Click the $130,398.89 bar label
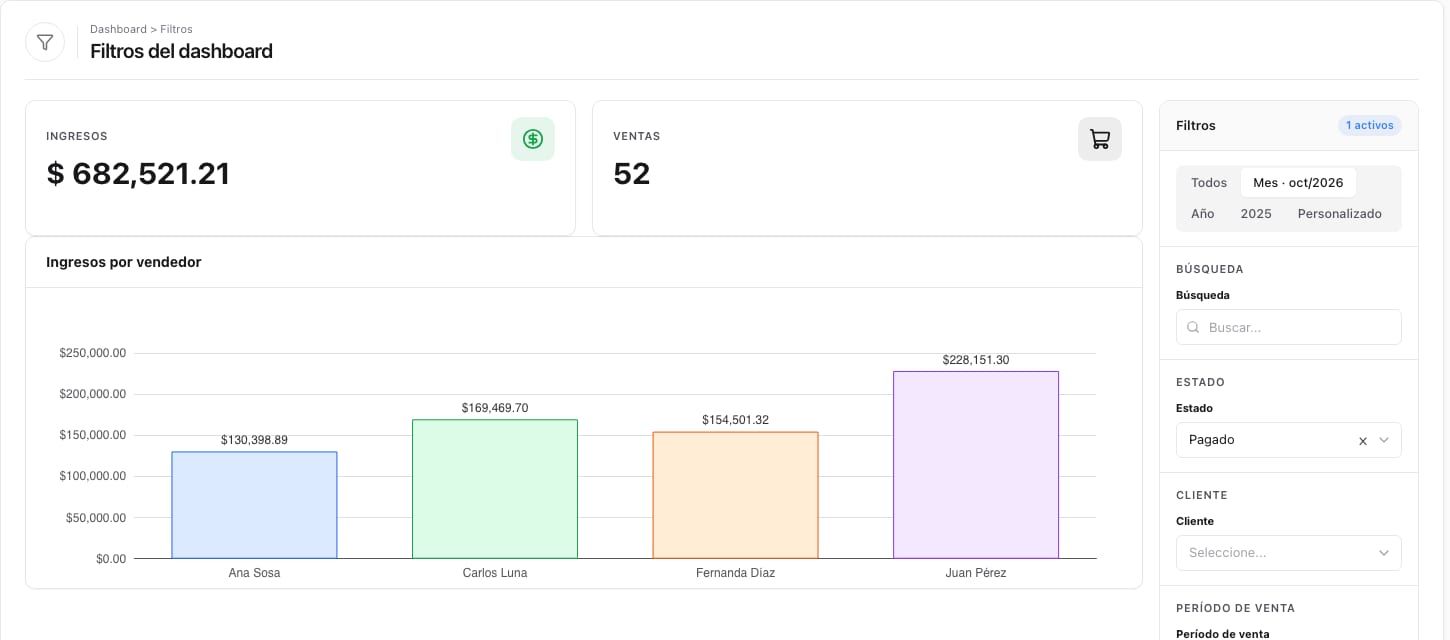This screenshot has width=1450, height=640. click(254, 440)
